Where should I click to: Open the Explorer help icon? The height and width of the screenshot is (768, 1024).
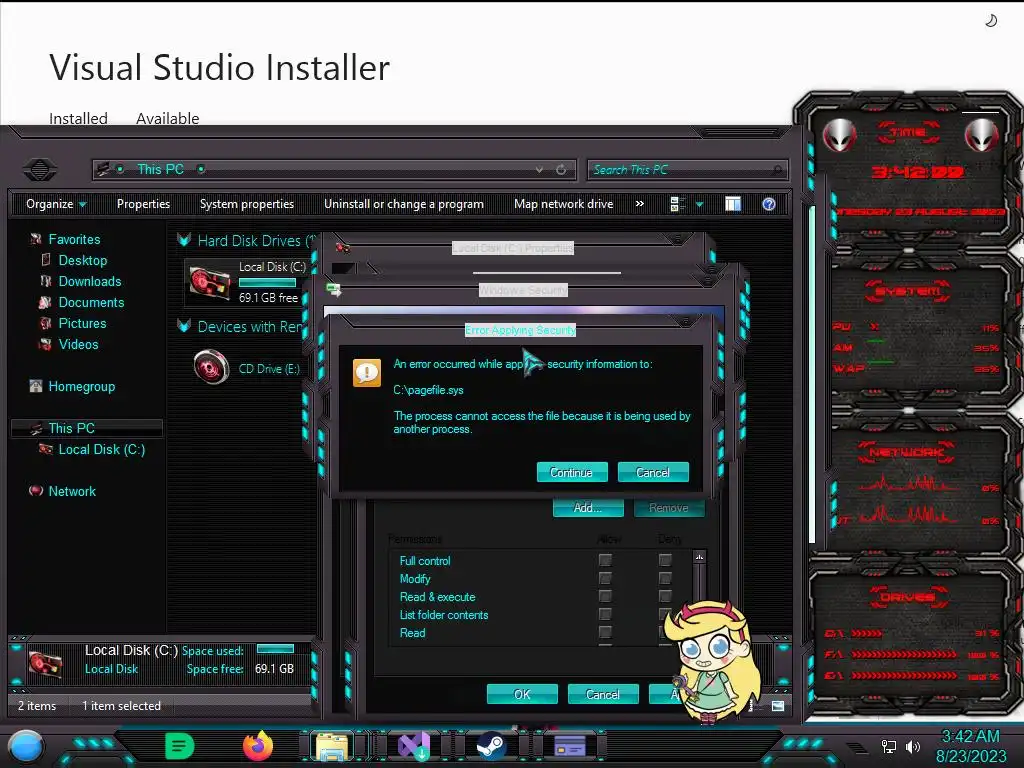point(769,204)
